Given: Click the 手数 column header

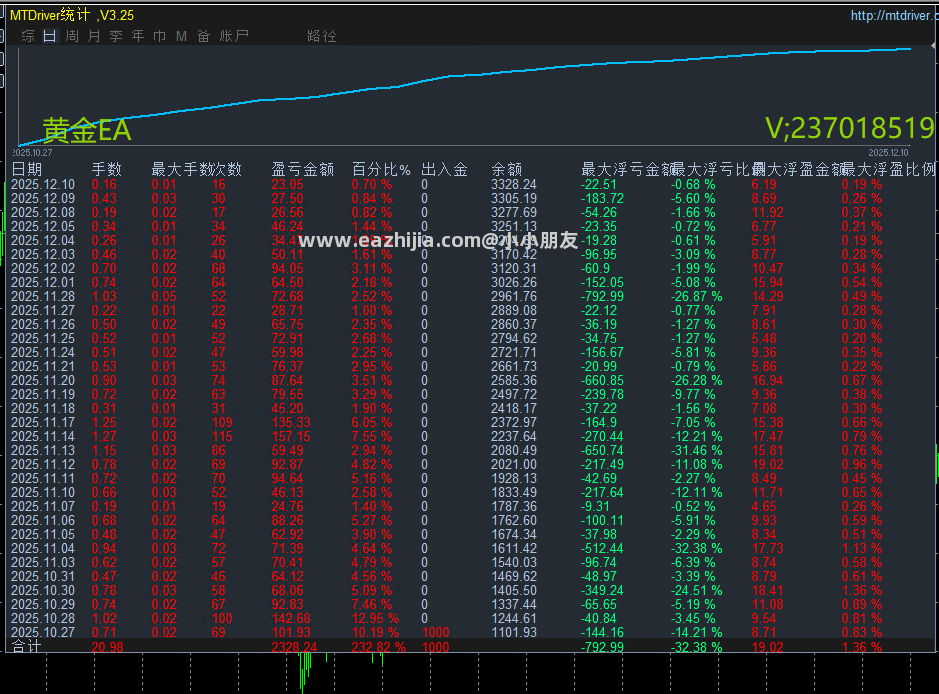Looking at the screenshot, I should coord(107,169).
